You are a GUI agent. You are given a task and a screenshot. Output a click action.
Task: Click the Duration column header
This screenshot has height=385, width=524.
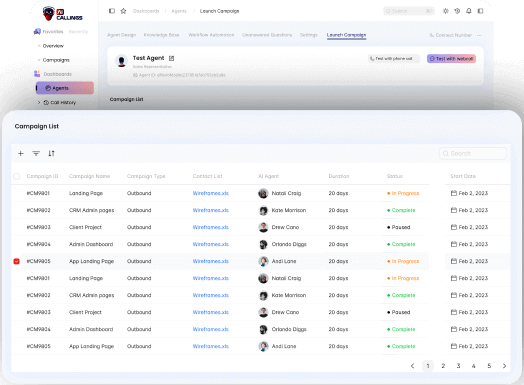coord(339,176)
